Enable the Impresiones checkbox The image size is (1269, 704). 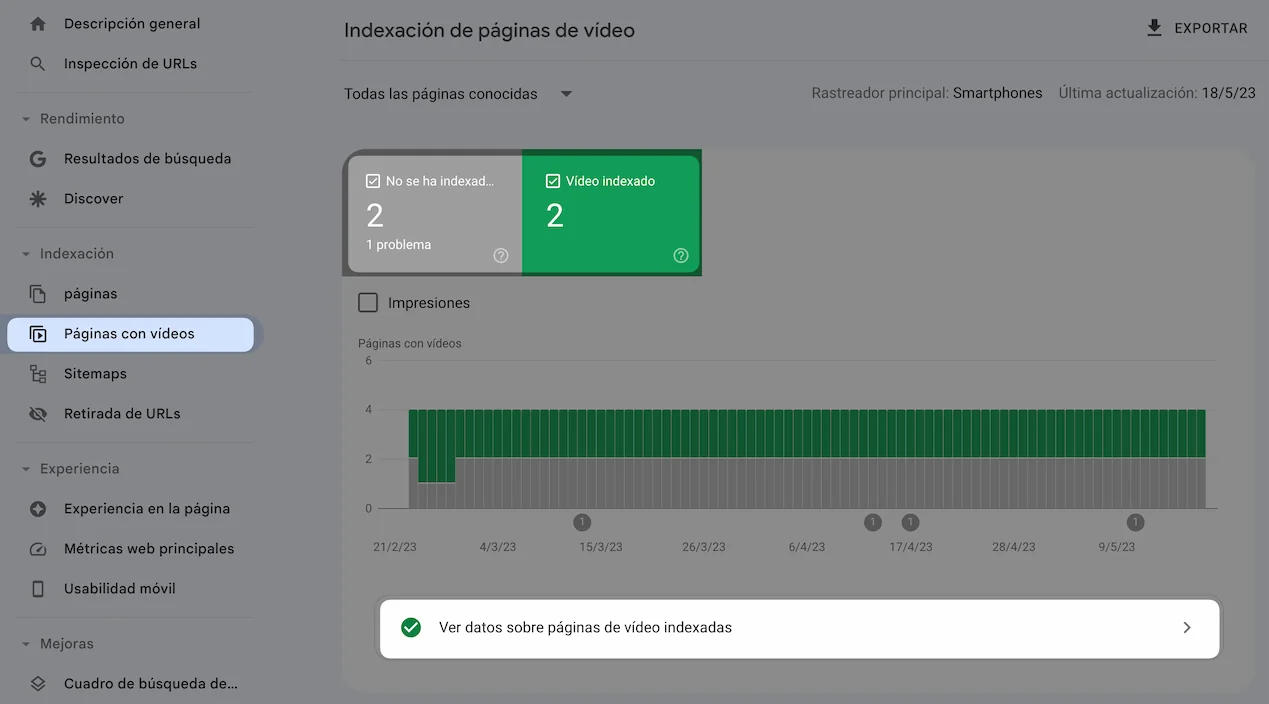[368, 303]
